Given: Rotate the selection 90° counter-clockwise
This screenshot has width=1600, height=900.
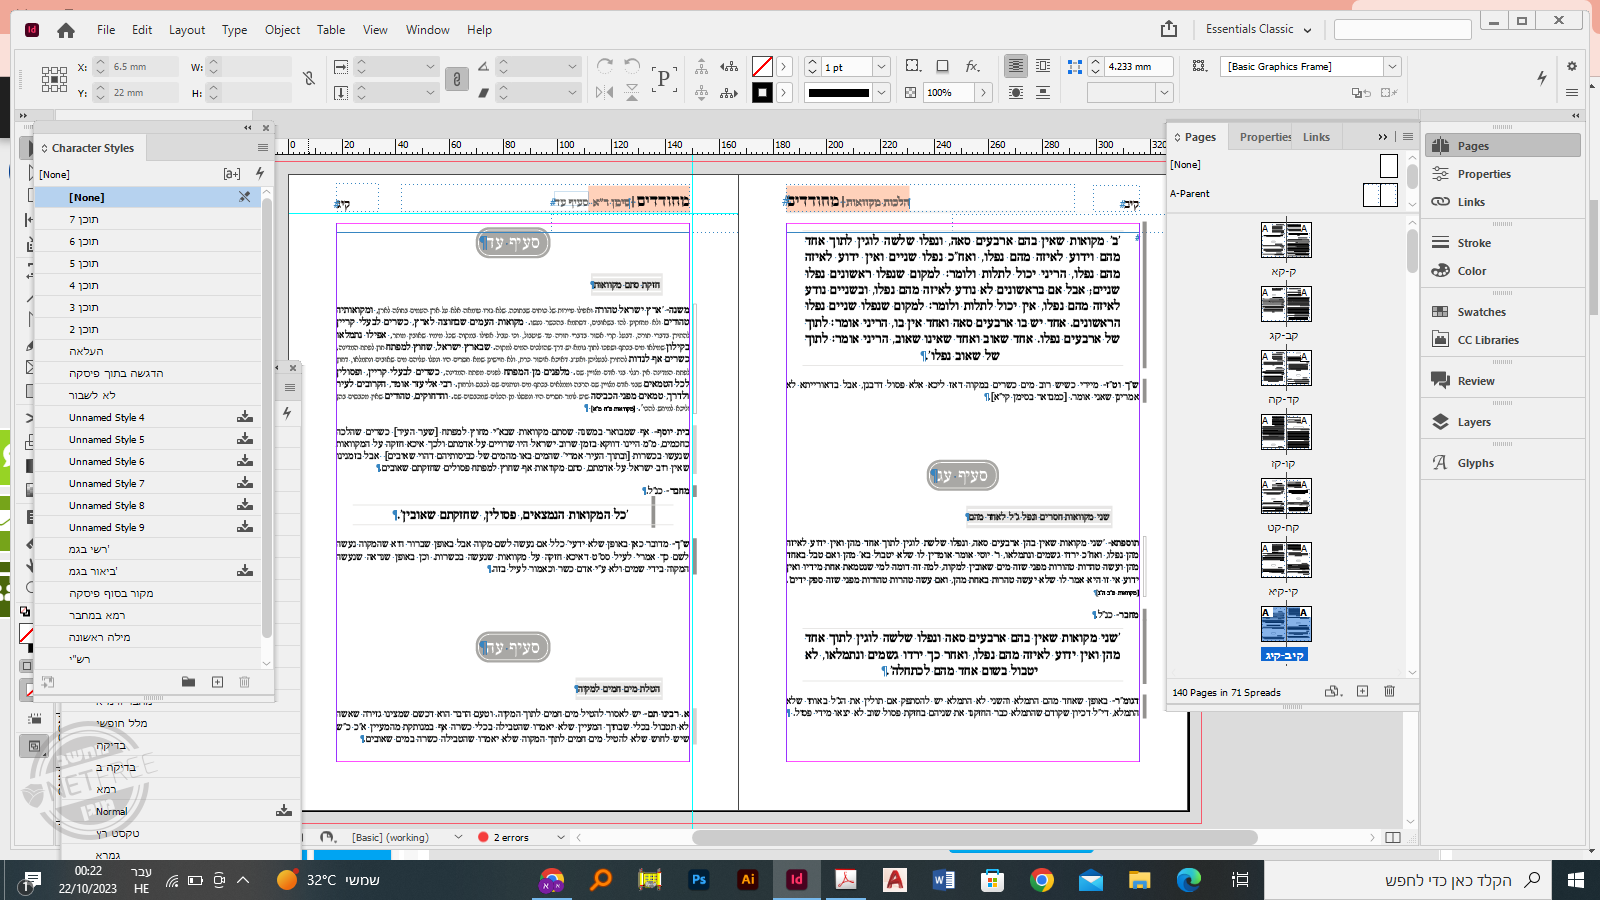Looking at the screenshot, I should 632,66.
